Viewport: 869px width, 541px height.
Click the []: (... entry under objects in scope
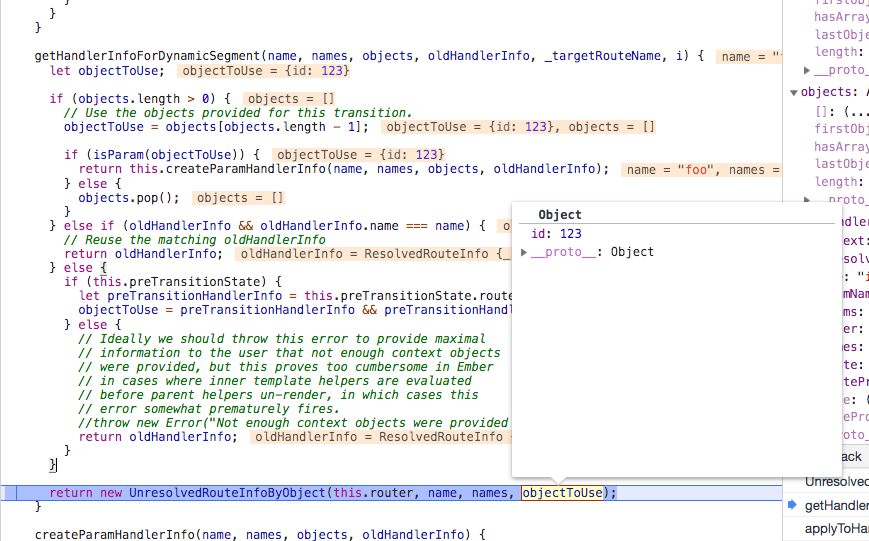(x=841, y=111)
